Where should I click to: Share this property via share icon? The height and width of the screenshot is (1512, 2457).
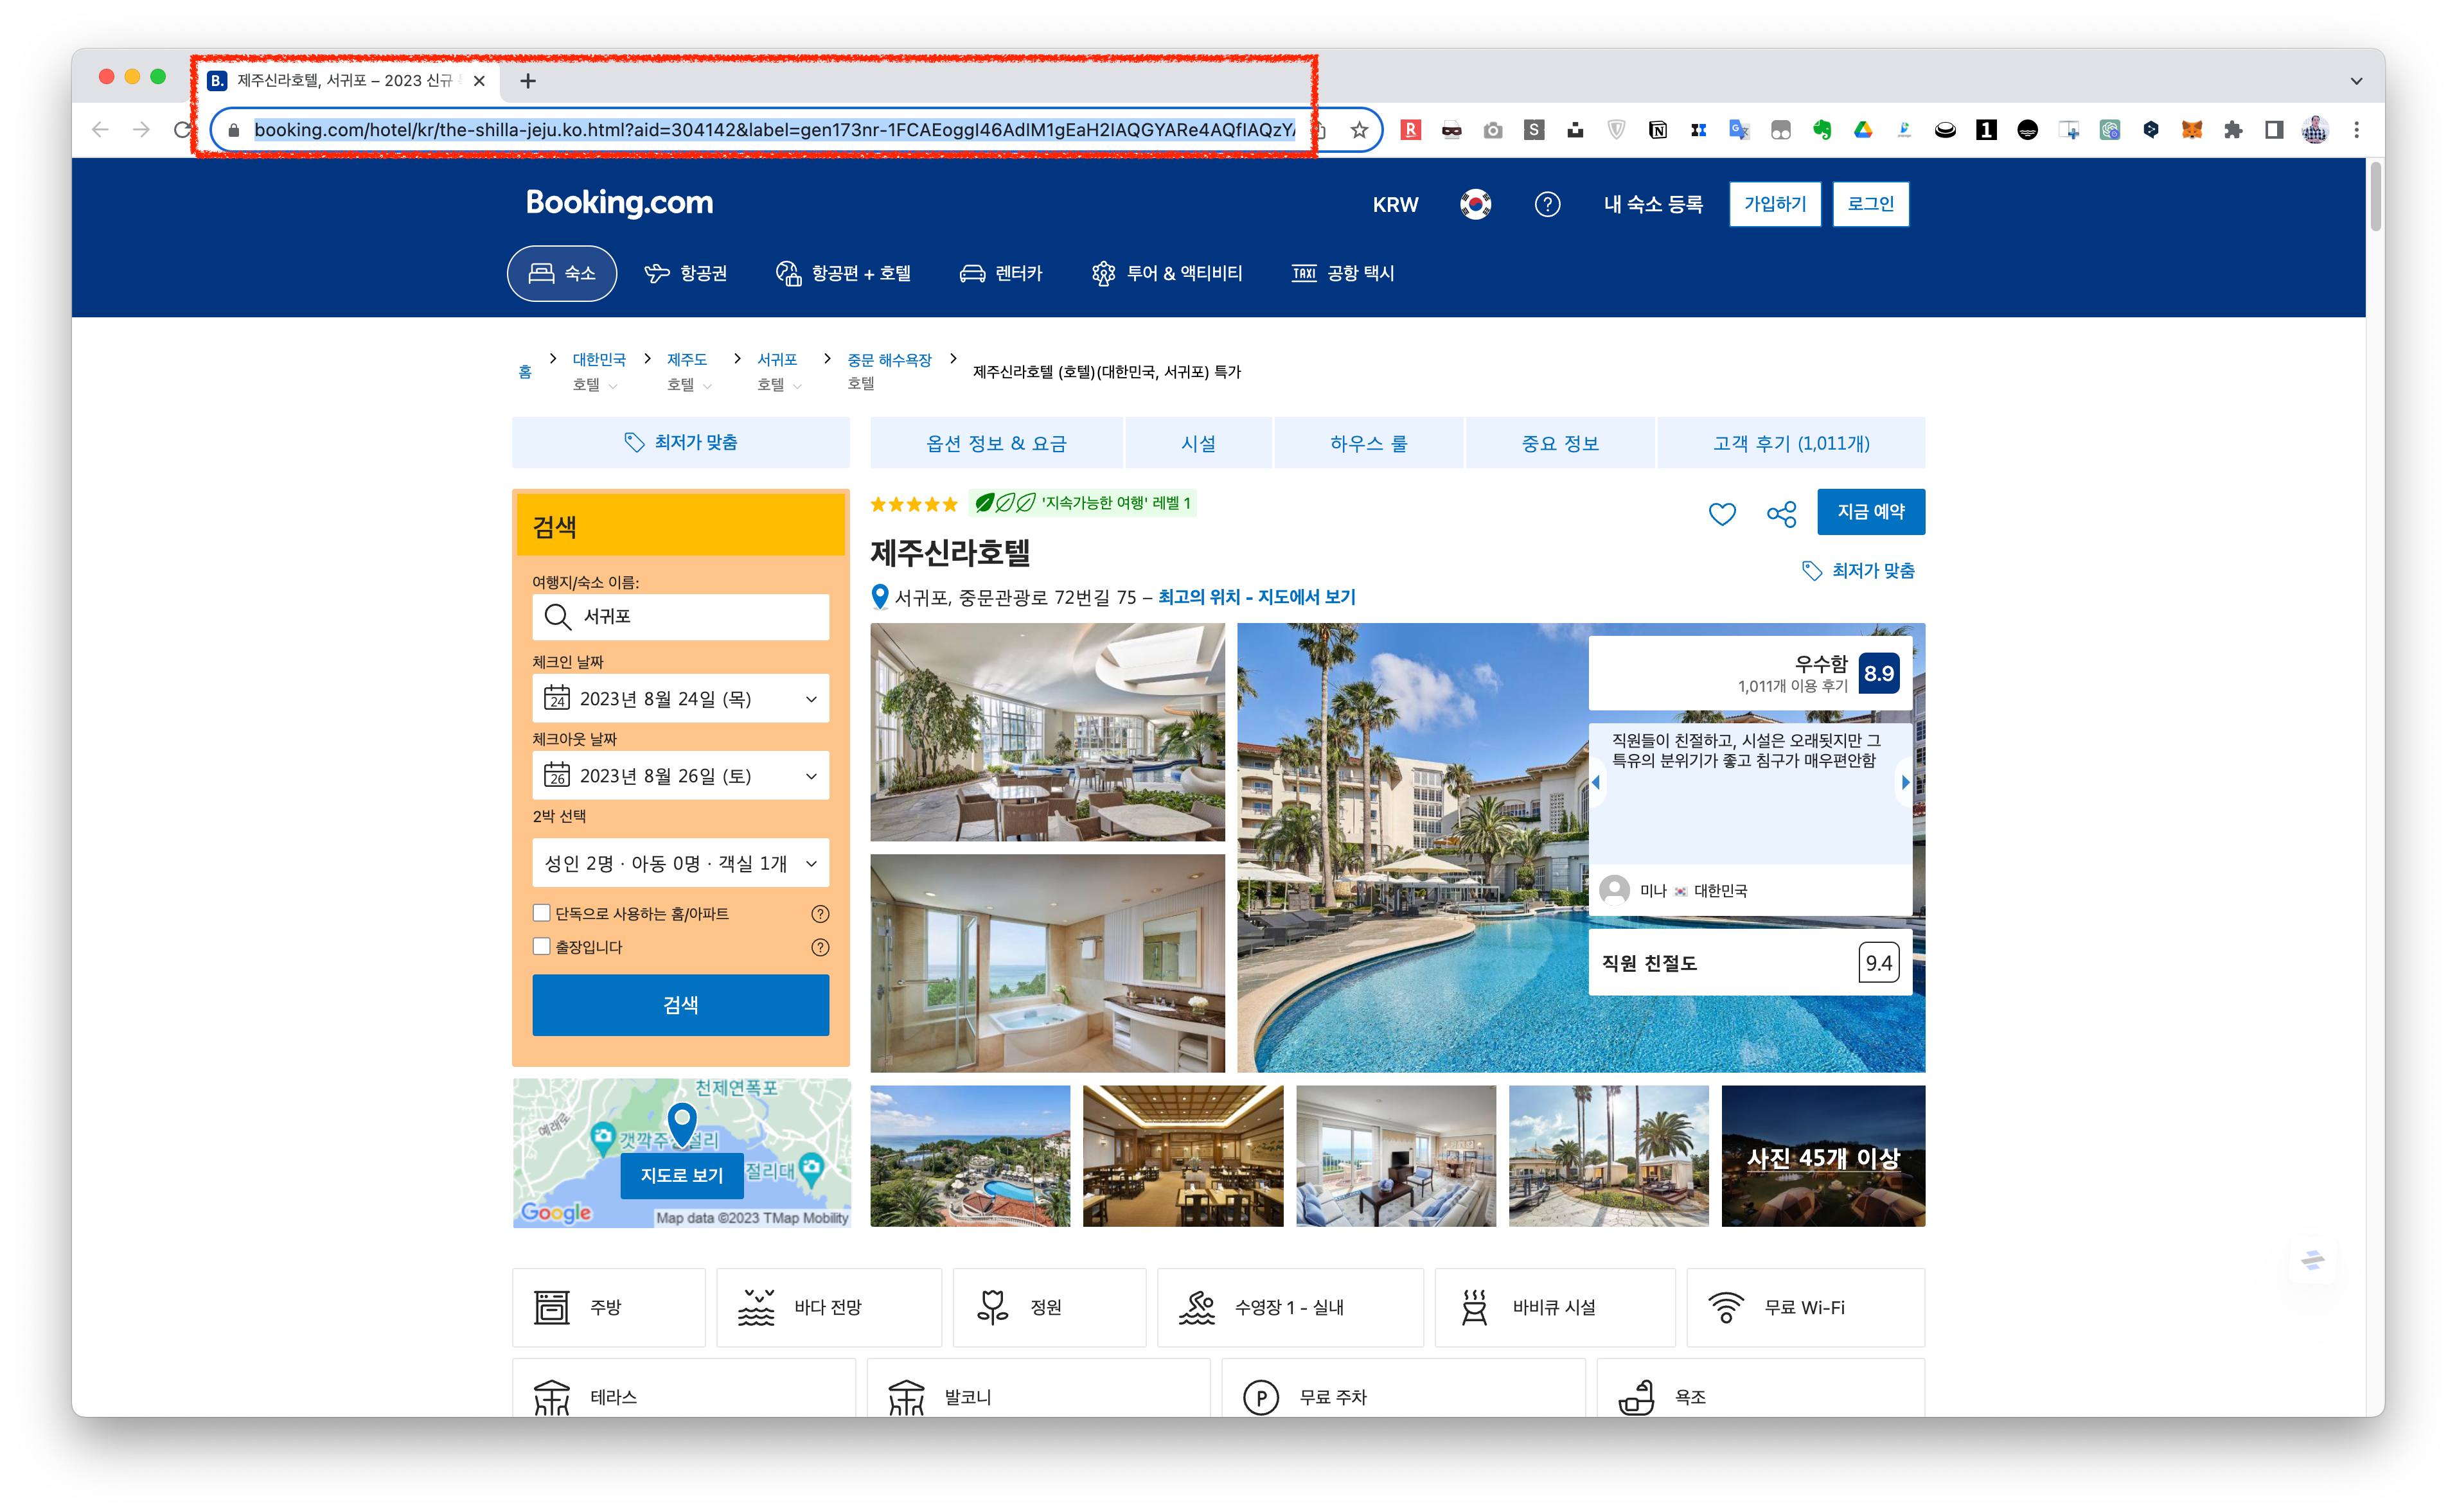[x=1781, y=514]
